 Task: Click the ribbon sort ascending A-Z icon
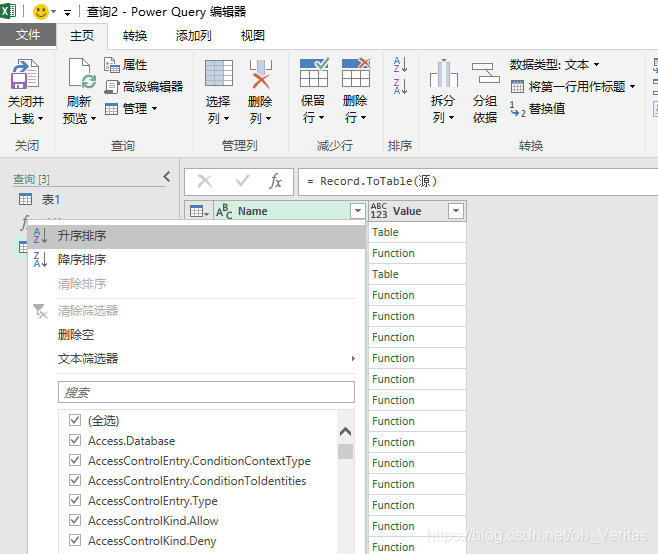coord(400,65)
